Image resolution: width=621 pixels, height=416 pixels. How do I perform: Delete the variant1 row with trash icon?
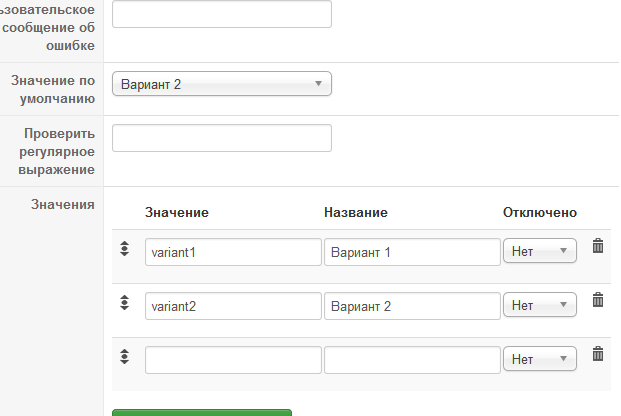pyautogui.click(x=598, y=246)
